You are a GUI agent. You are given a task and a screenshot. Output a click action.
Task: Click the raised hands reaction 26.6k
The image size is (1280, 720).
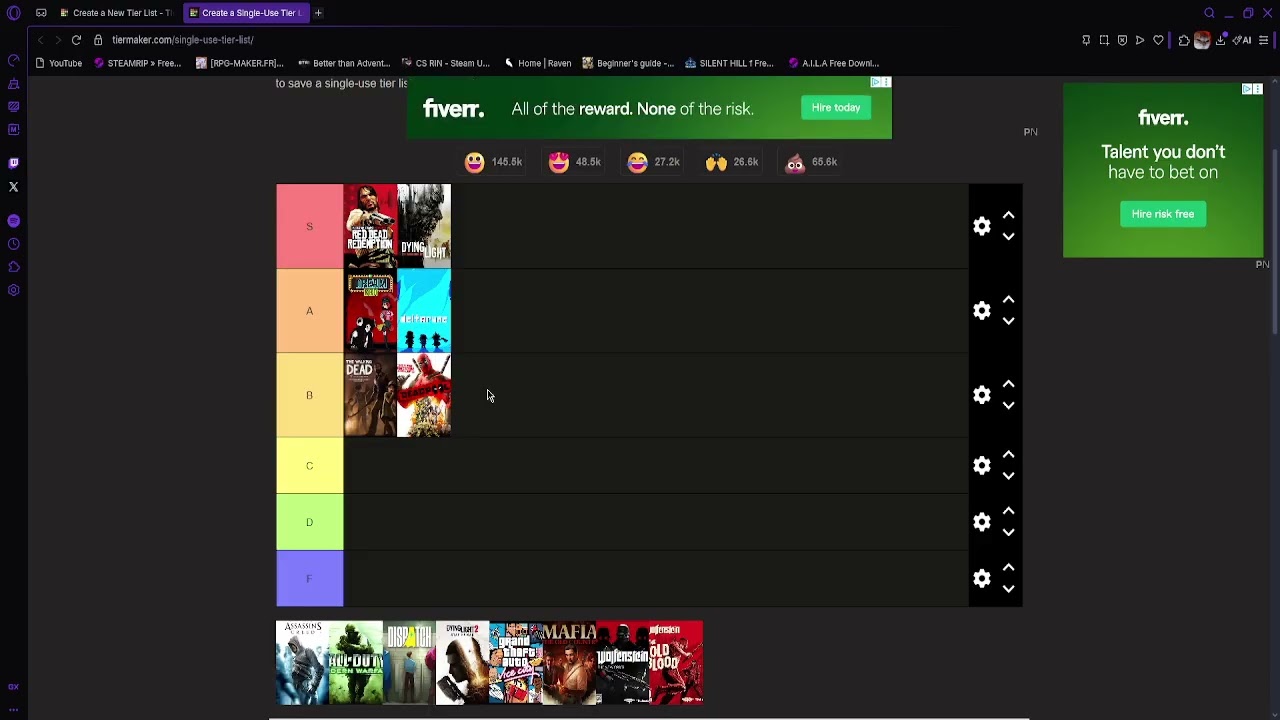pyautogui.click(x=731, y=162)
